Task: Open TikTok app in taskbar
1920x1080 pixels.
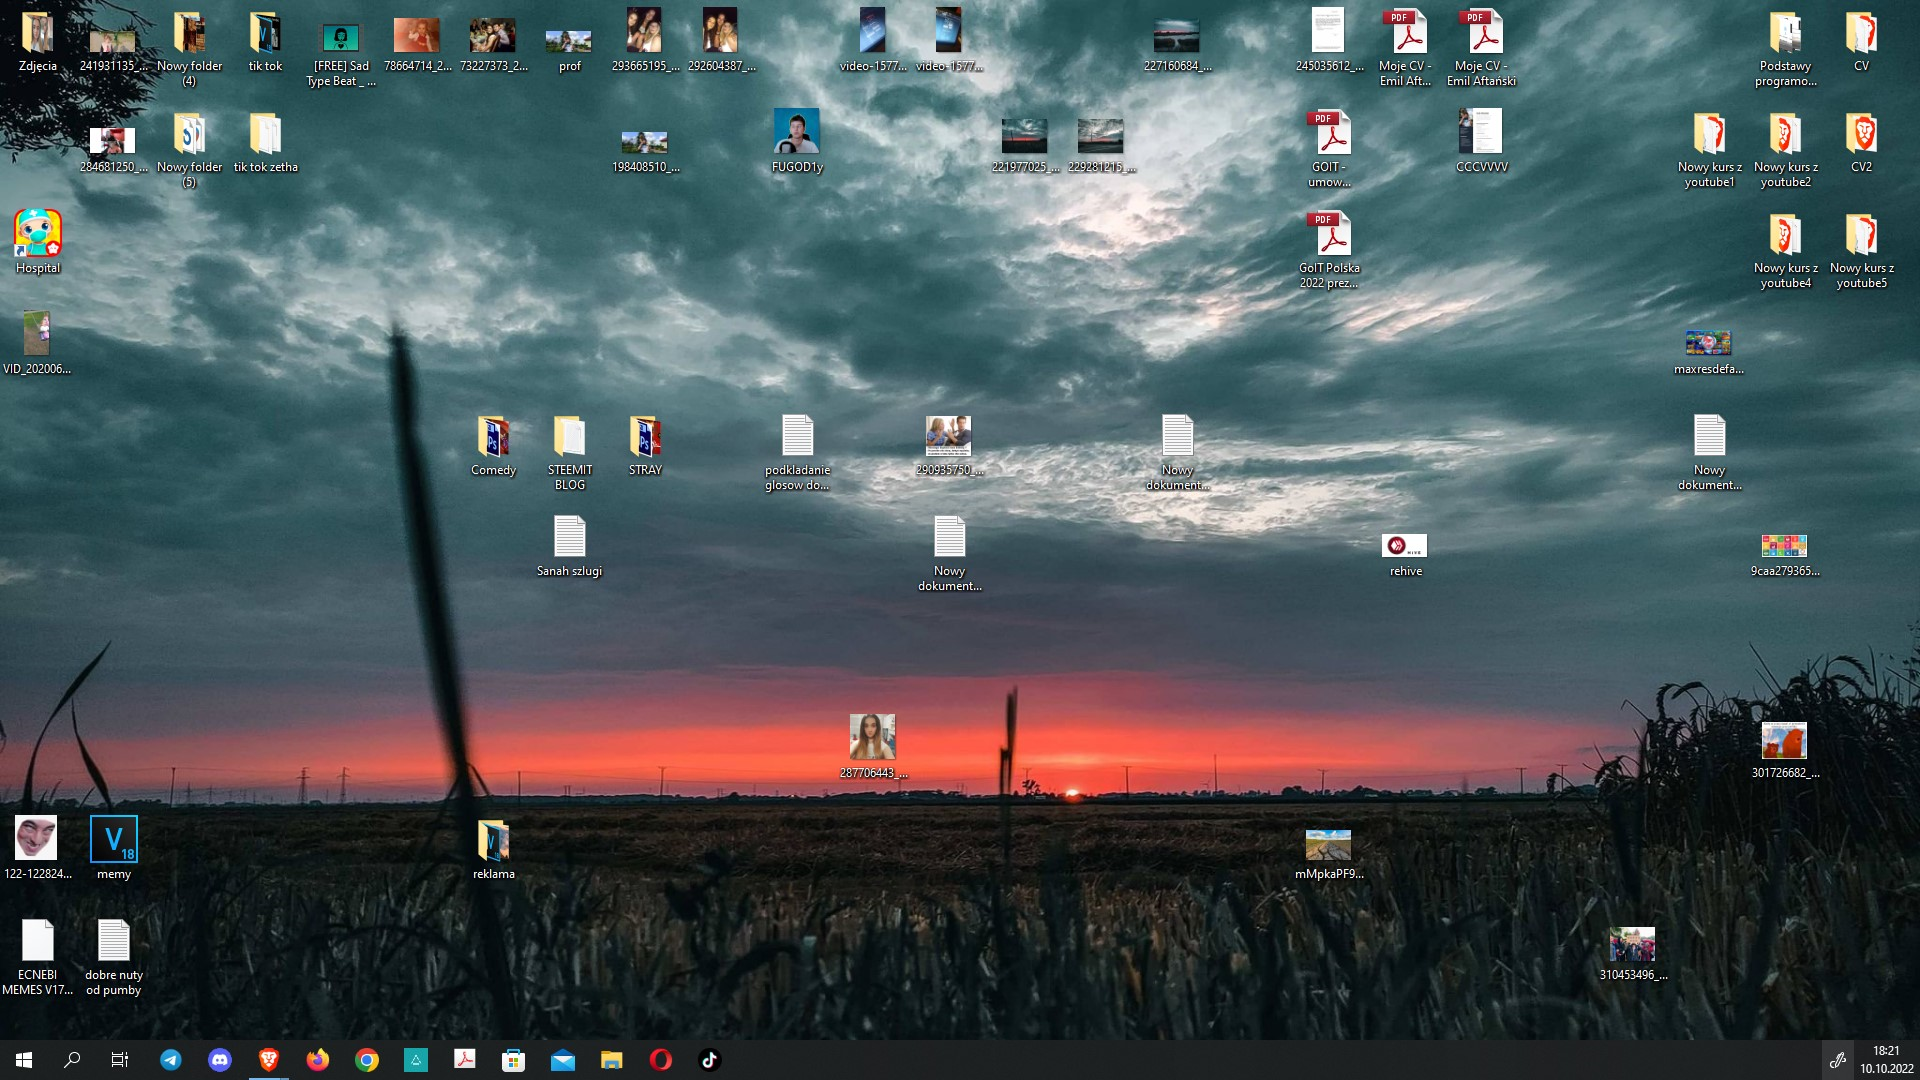Action: pos(709,1060)
